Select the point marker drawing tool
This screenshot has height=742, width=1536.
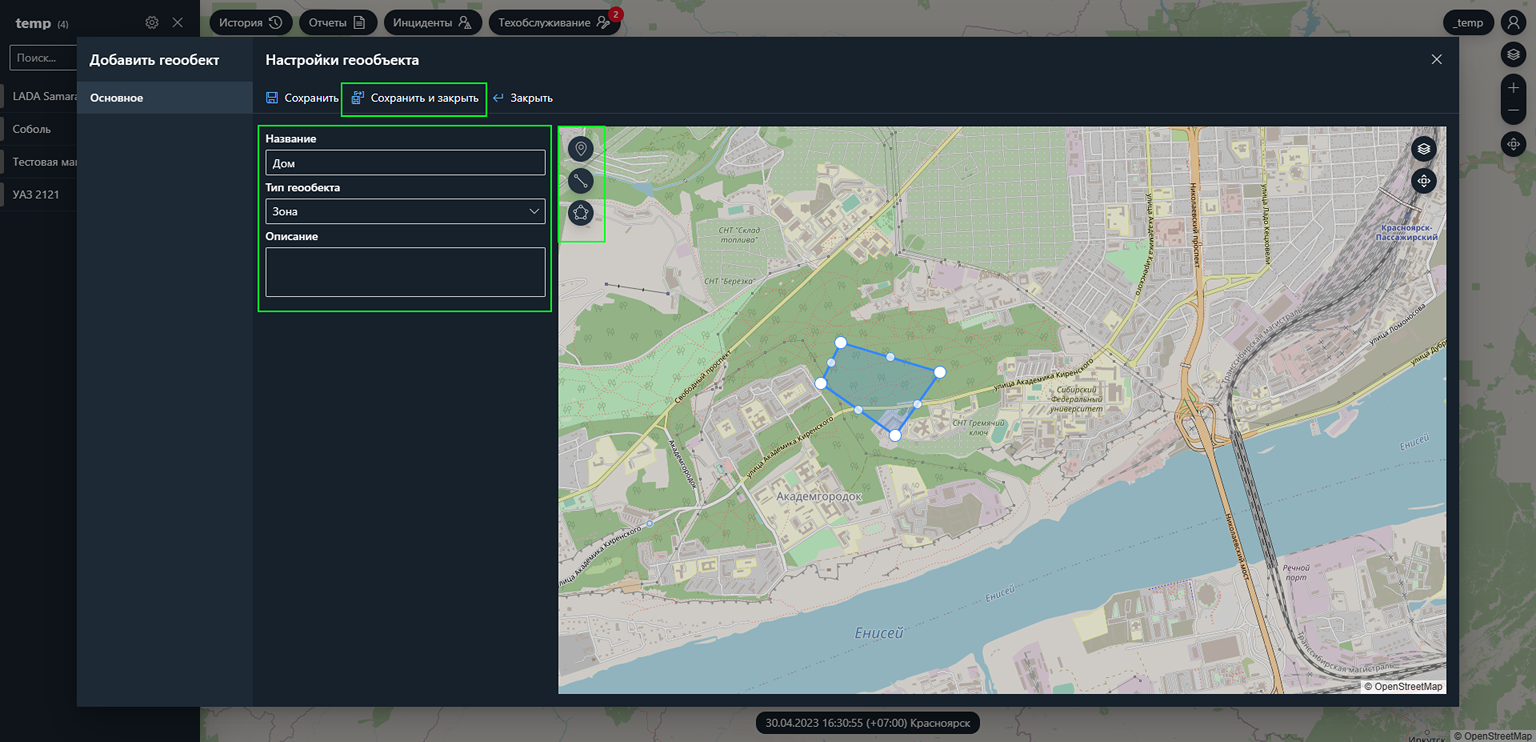click(x=580, y=149)
